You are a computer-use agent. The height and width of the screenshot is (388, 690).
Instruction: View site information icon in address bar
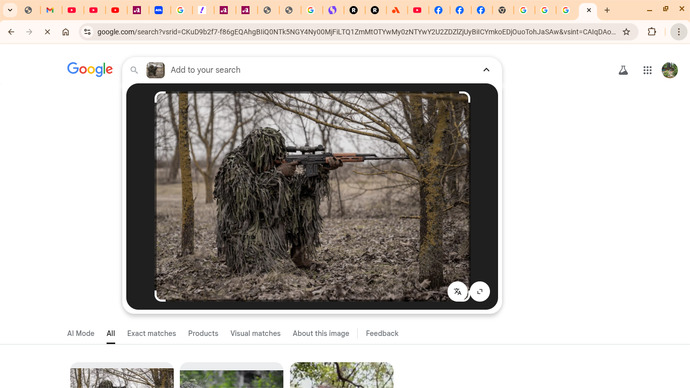(87, 32)
